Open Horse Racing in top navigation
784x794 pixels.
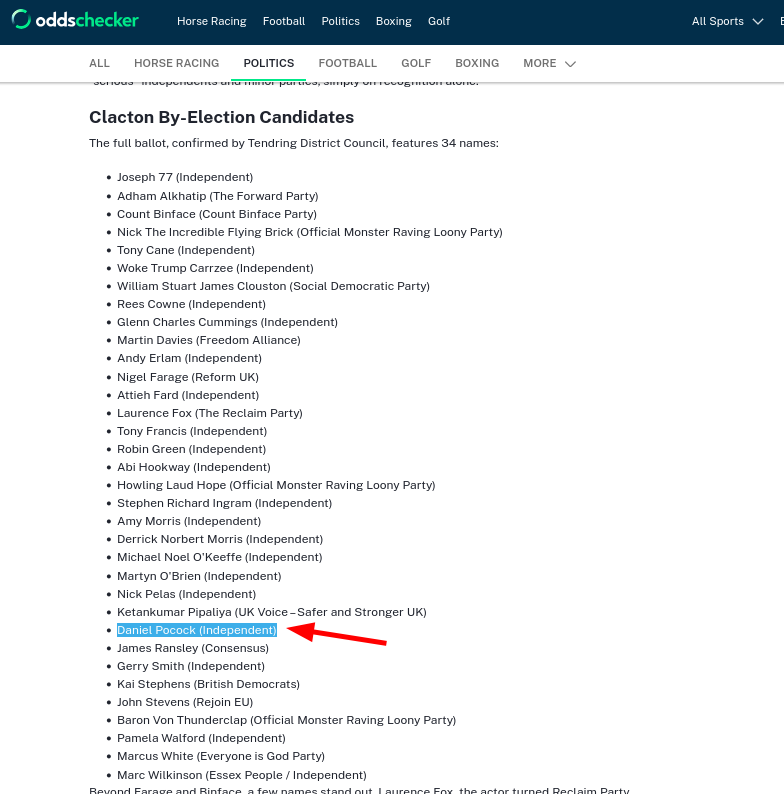click(212, 21)
